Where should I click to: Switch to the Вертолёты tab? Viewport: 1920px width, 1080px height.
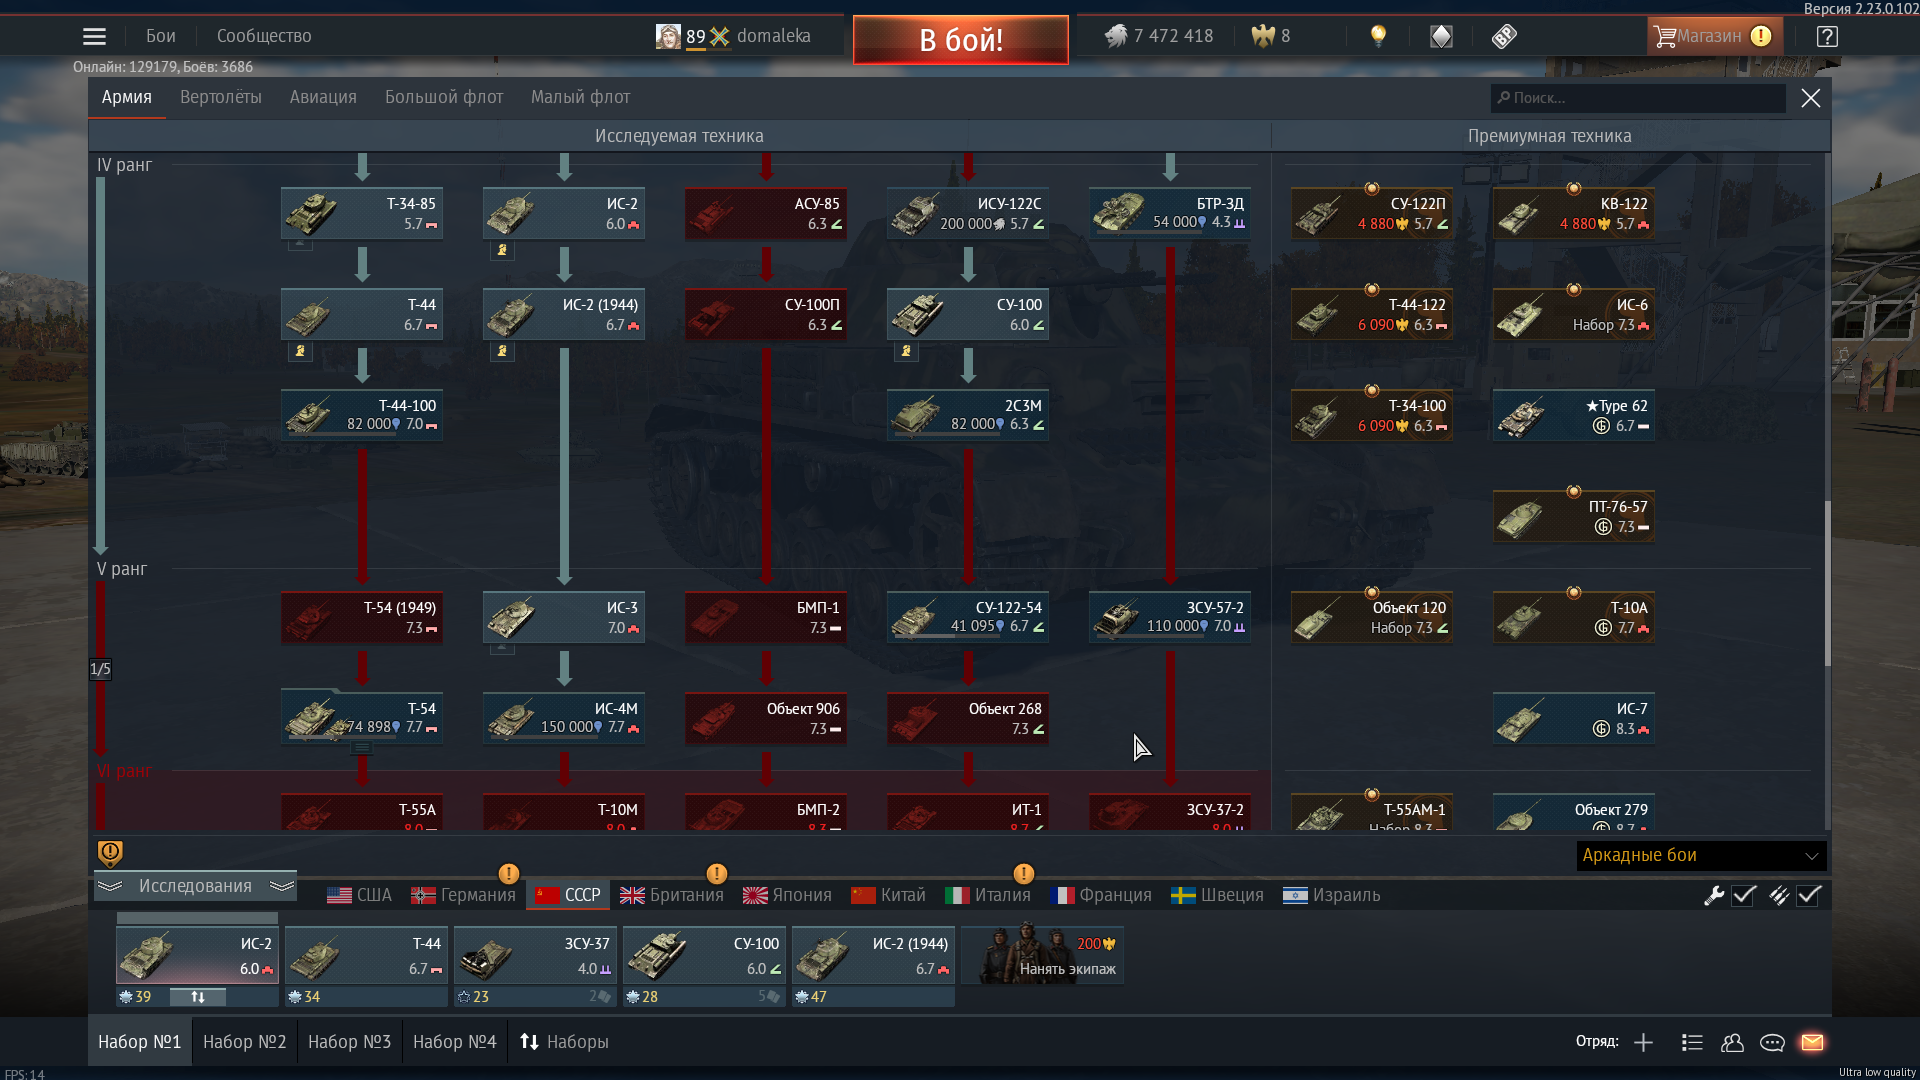(221, 97)
